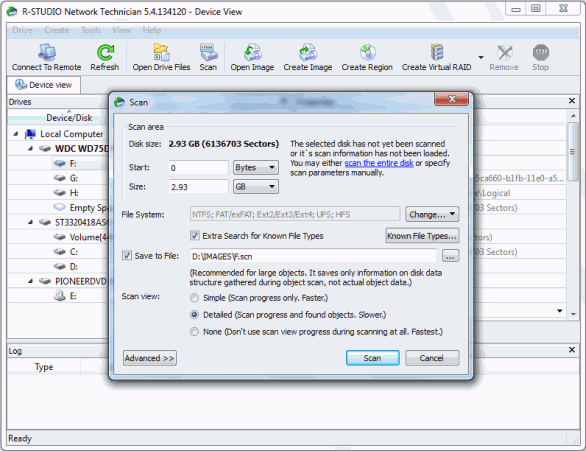Select the G: drive icon in the tree
586x451 pixels.
[x=59, y=178]
